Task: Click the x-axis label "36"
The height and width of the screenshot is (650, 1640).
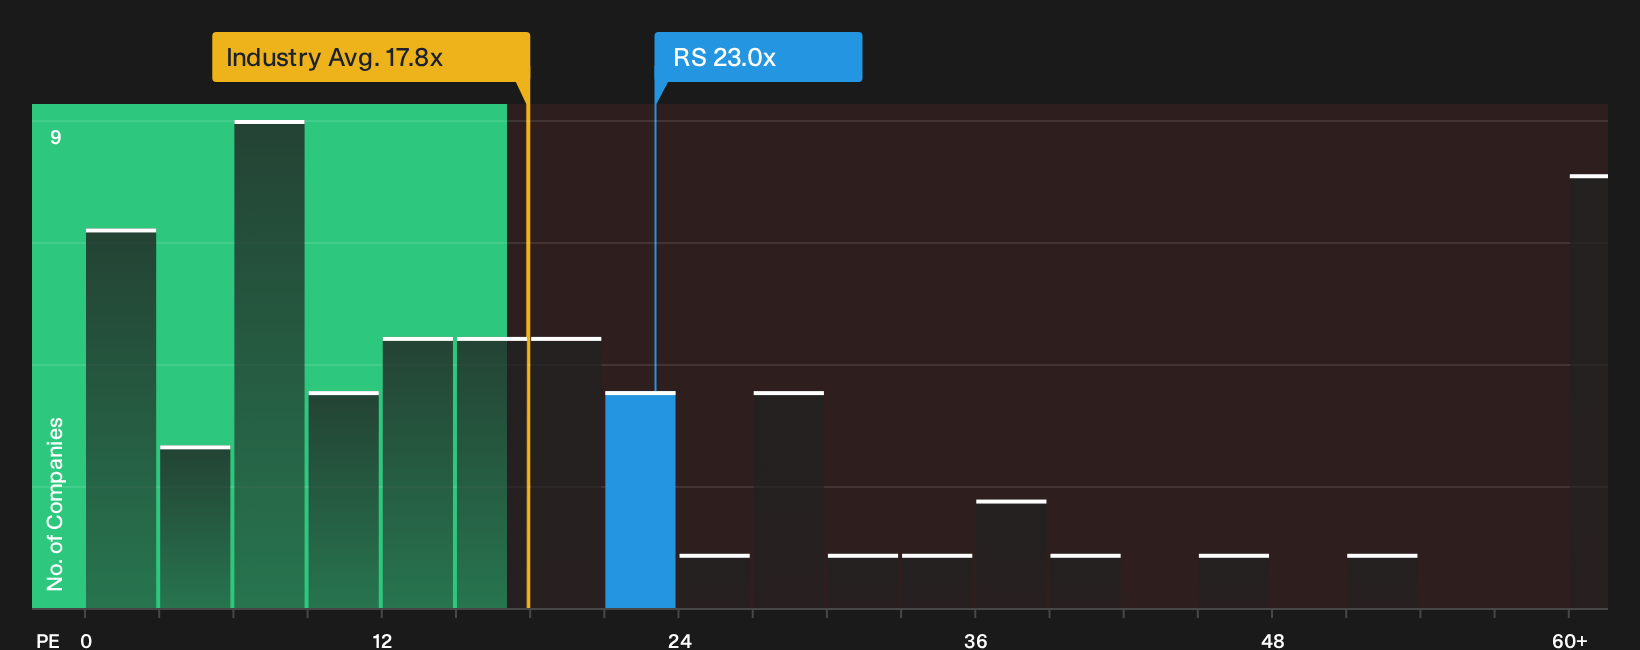Action: click(976, 640)
